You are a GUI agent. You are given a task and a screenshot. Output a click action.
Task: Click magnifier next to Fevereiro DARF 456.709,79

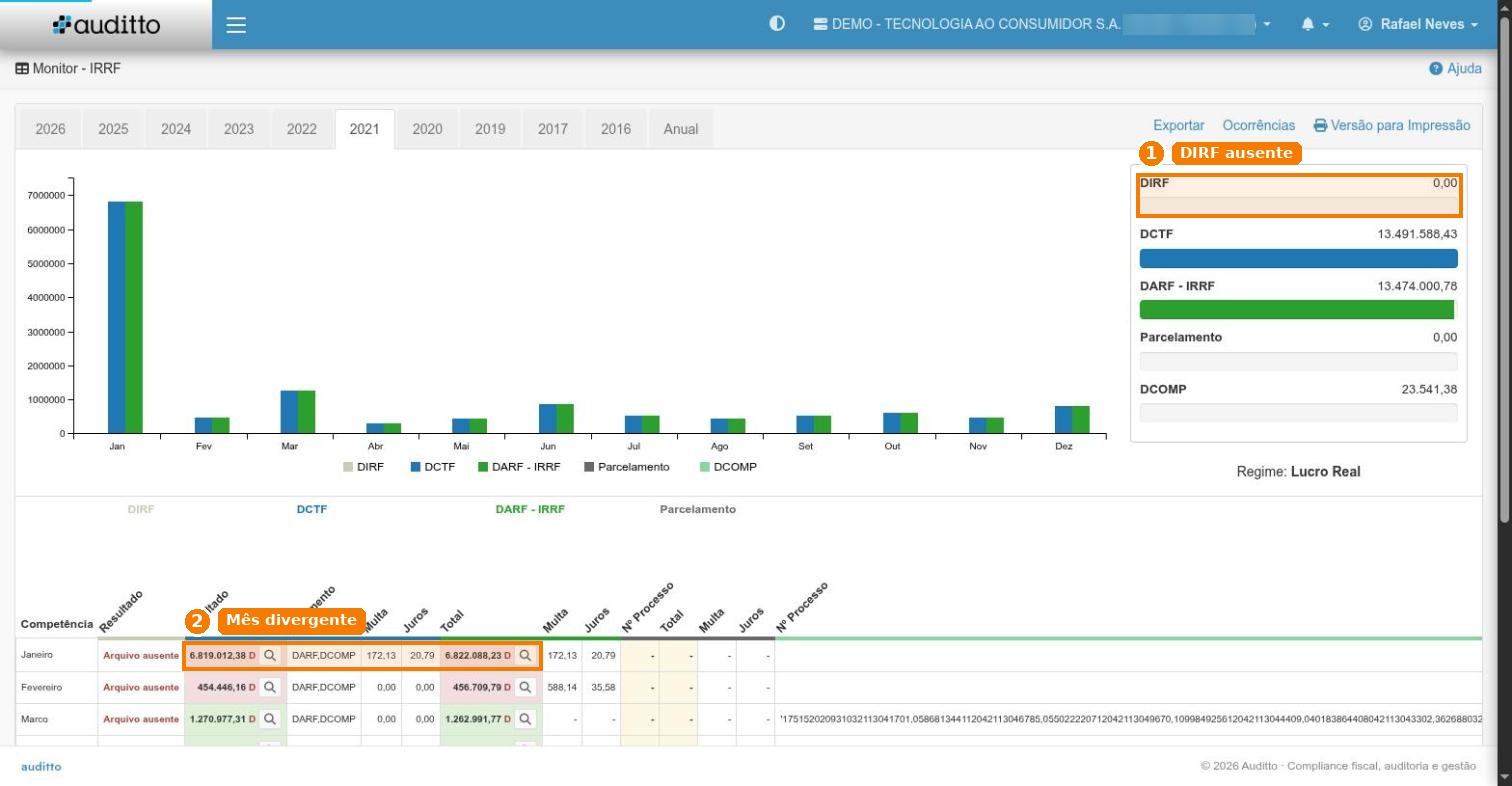525,688
